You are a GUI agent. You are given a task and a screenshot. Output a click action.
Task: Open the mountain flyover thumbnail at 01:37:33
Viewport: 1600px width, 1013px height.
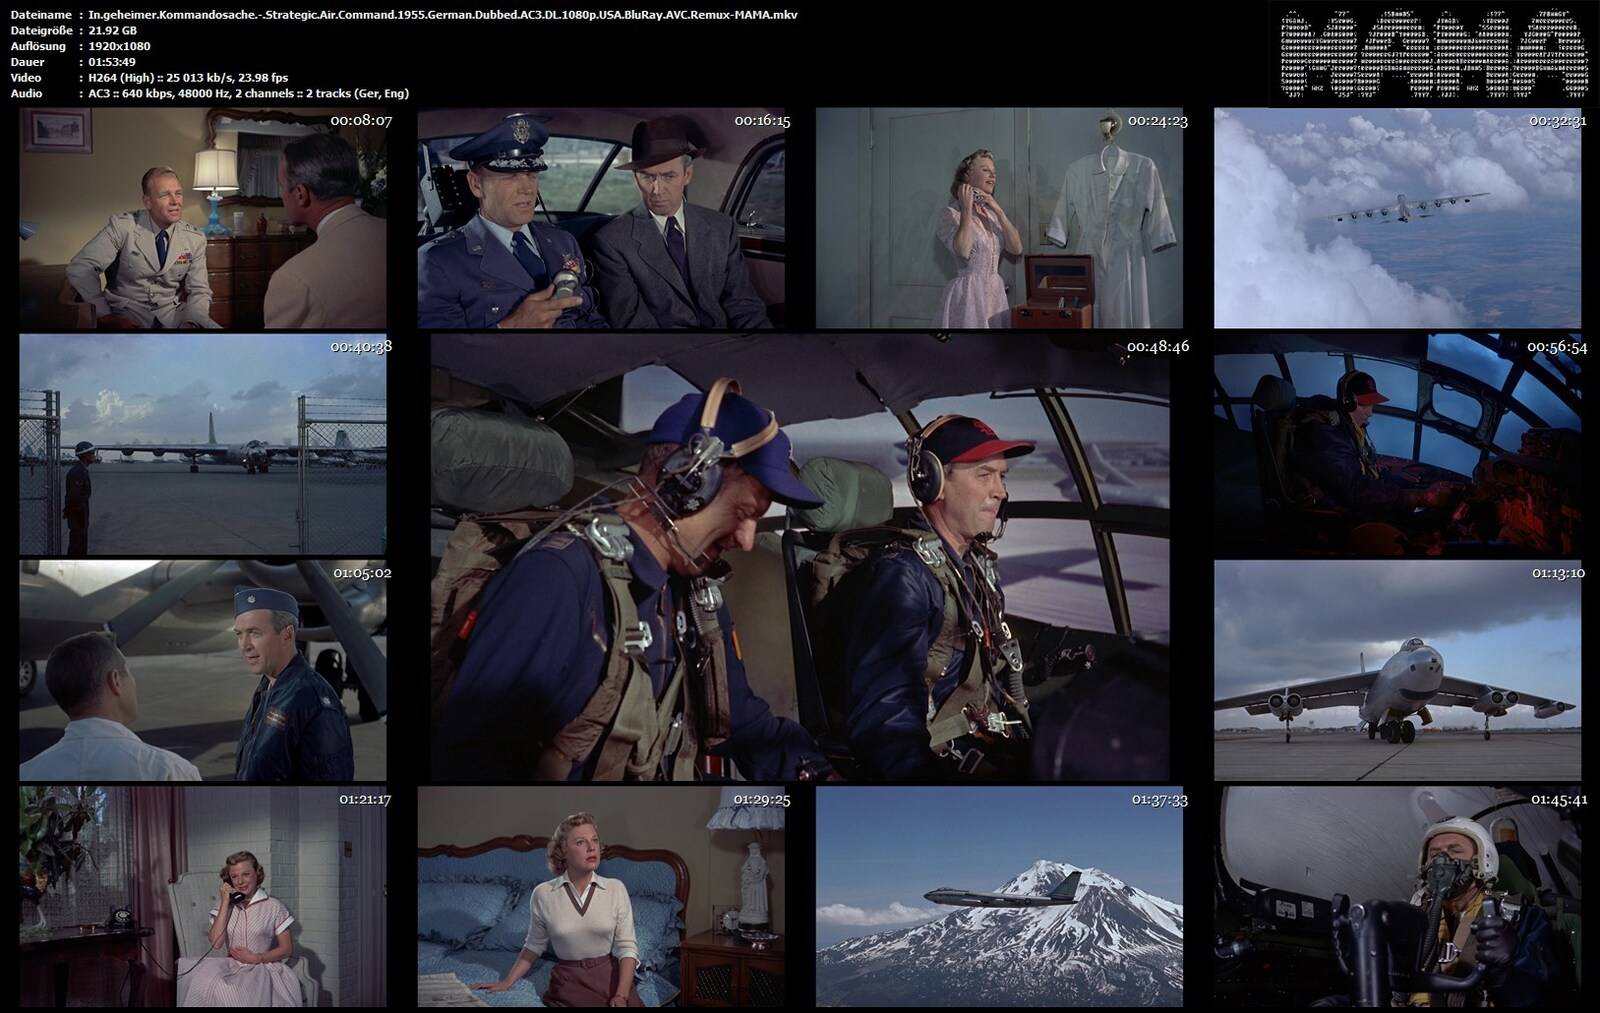(999, 897)
